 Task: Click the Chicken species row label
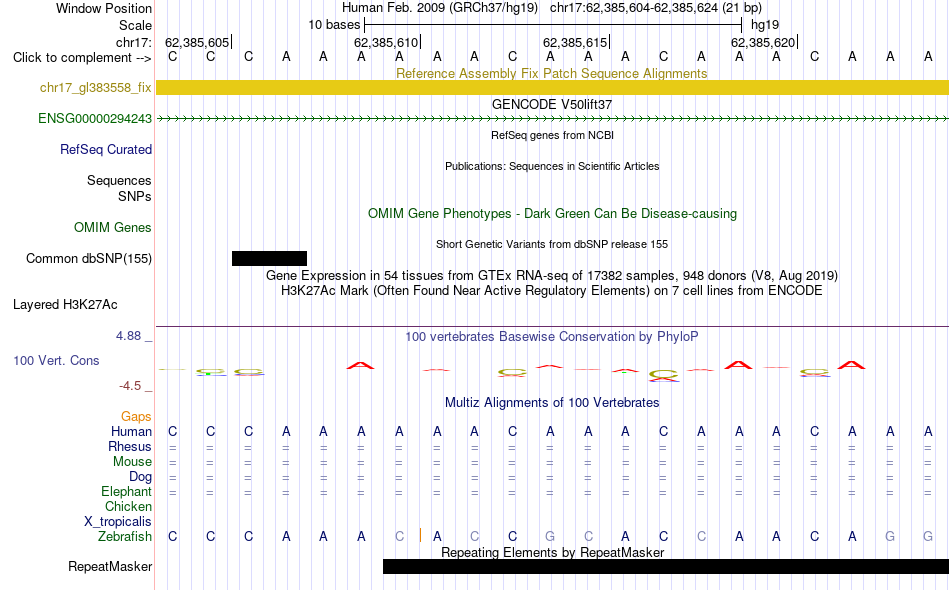point(128,506)
